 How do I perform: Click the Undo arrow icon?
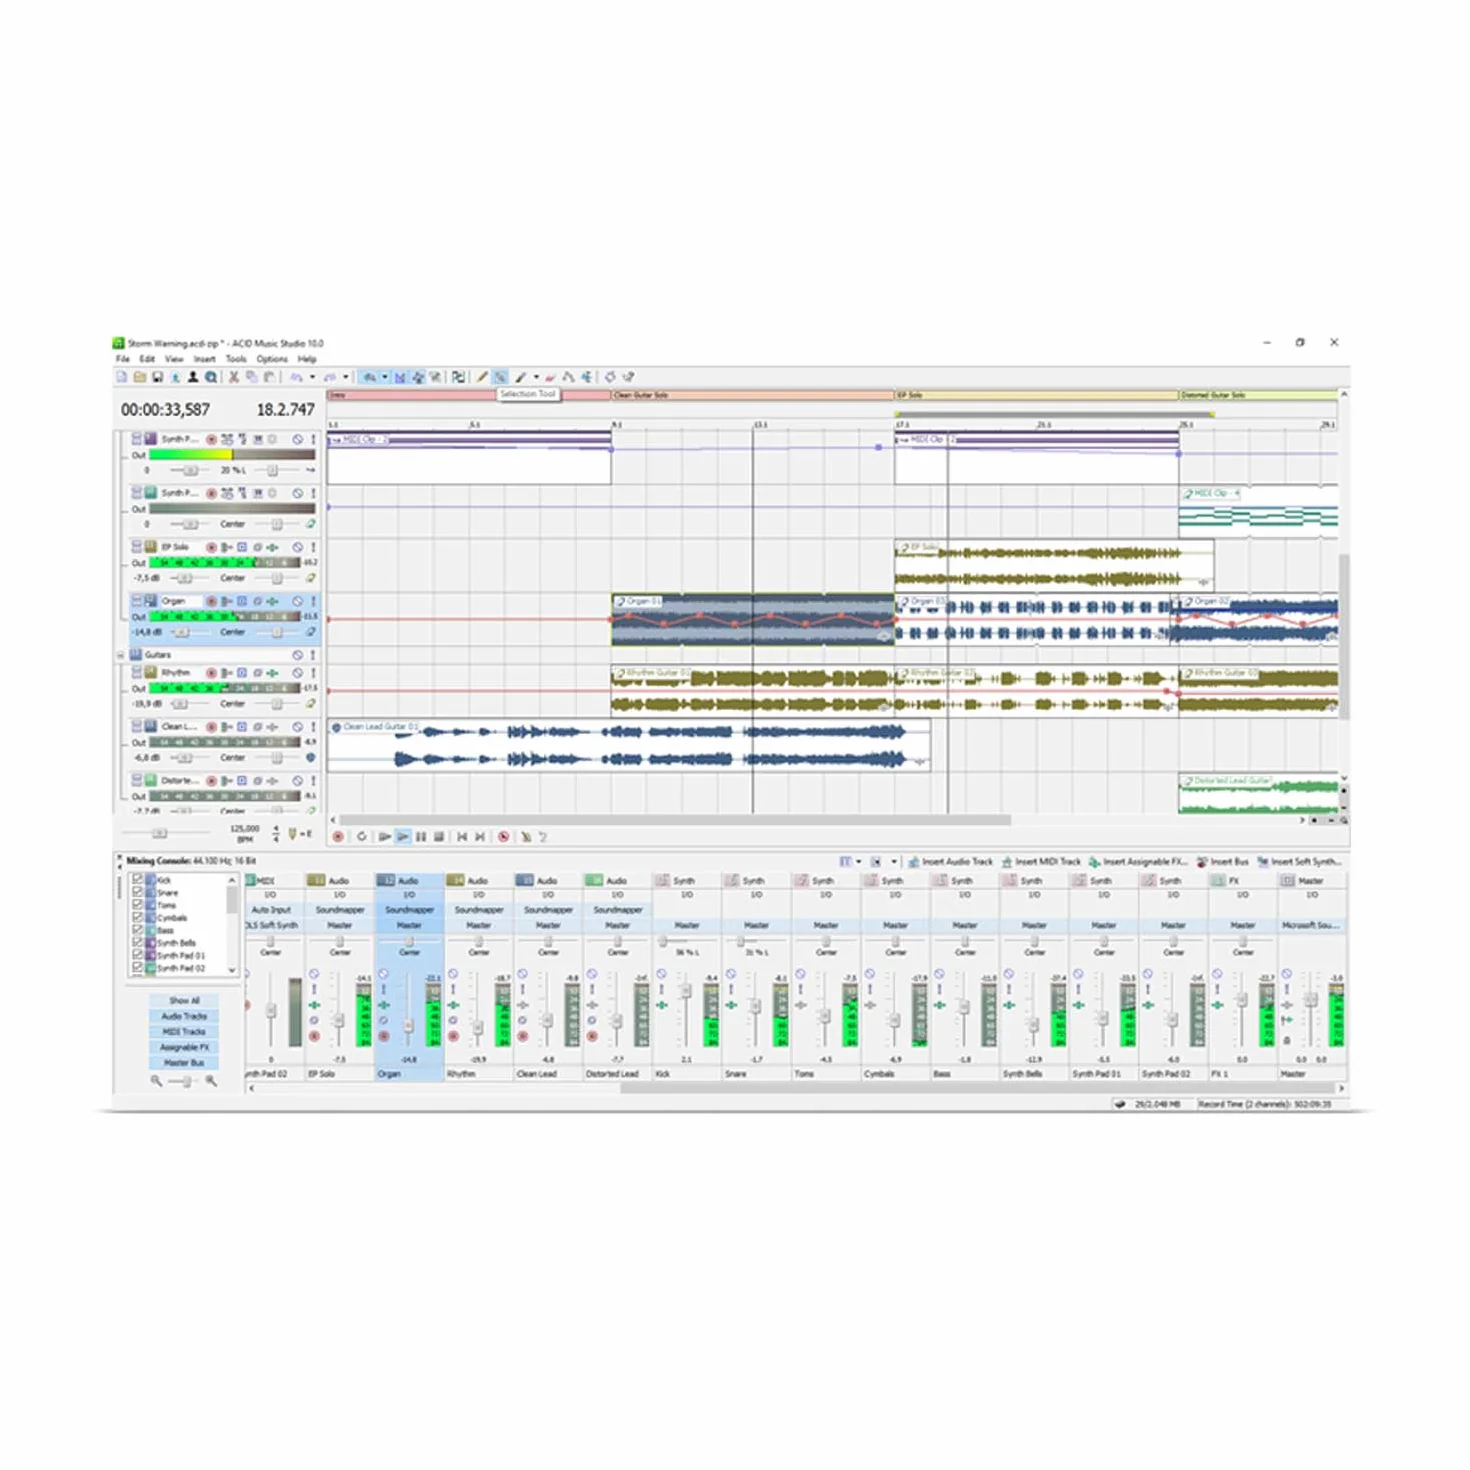pyautogui.click(x=297, y=377)
